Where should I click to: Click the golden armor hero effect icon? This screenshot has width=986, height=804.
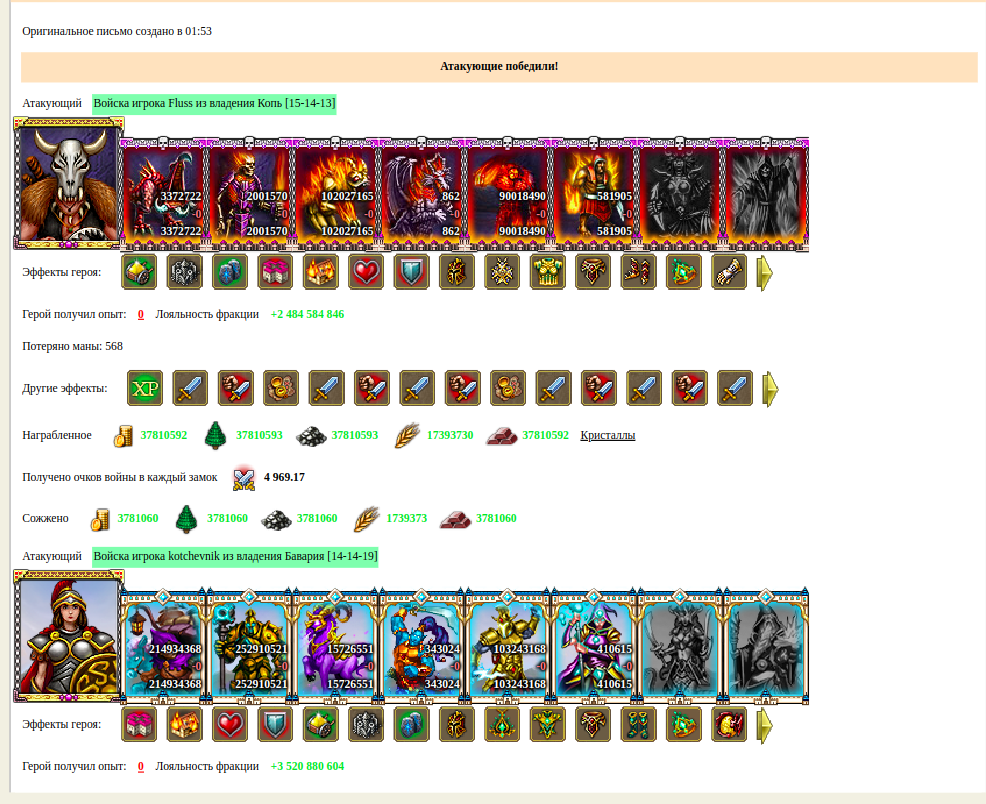(547, 272)
